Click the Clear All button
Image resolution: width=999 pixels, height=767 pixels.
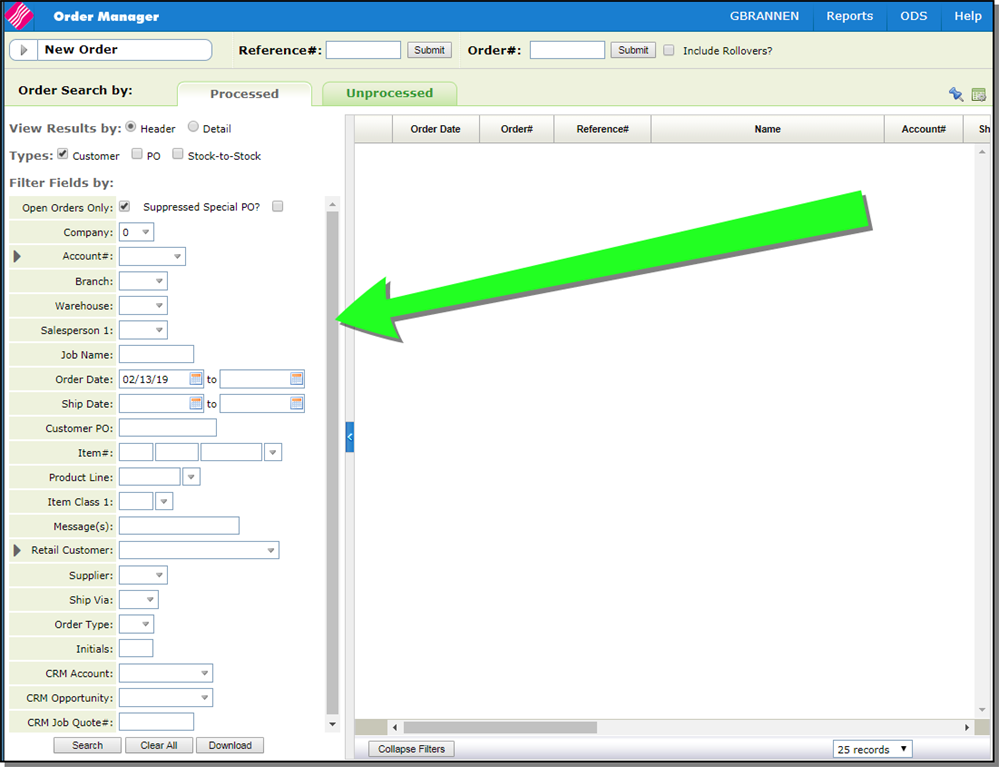[x=159, y=745]
